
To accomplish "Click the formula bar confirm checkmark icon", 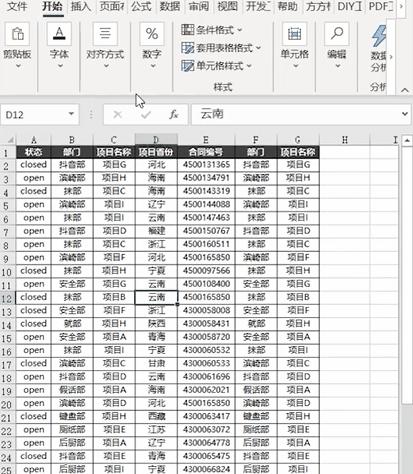I will click(x=146, y=115).
